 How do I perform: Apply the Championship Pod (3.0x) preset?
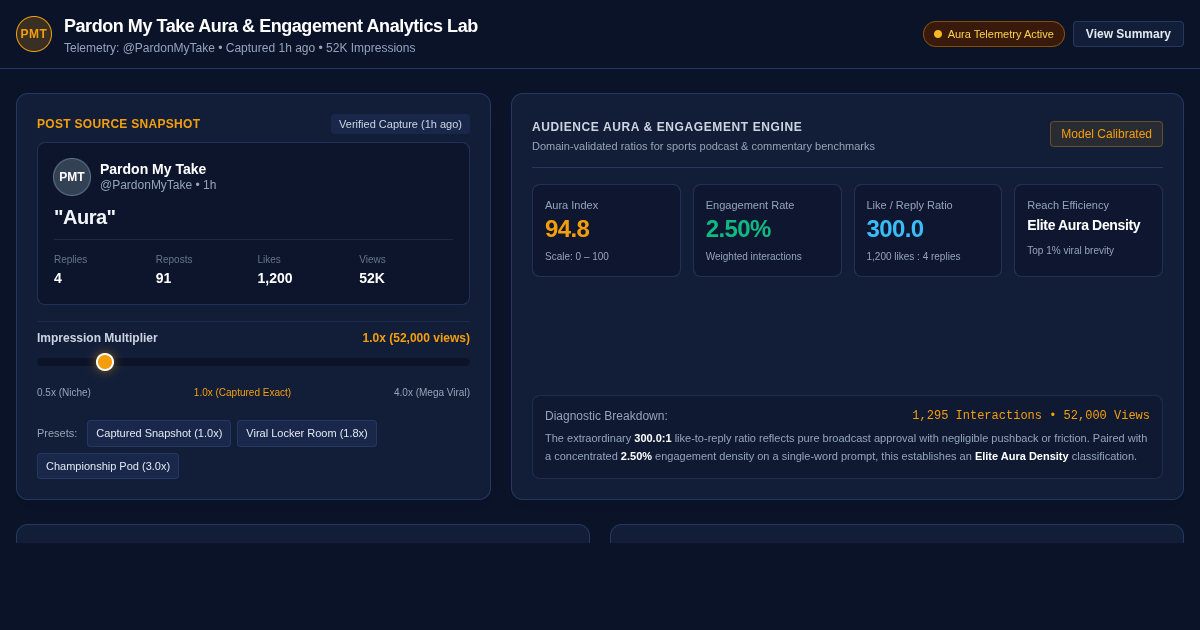pos(108,466)
